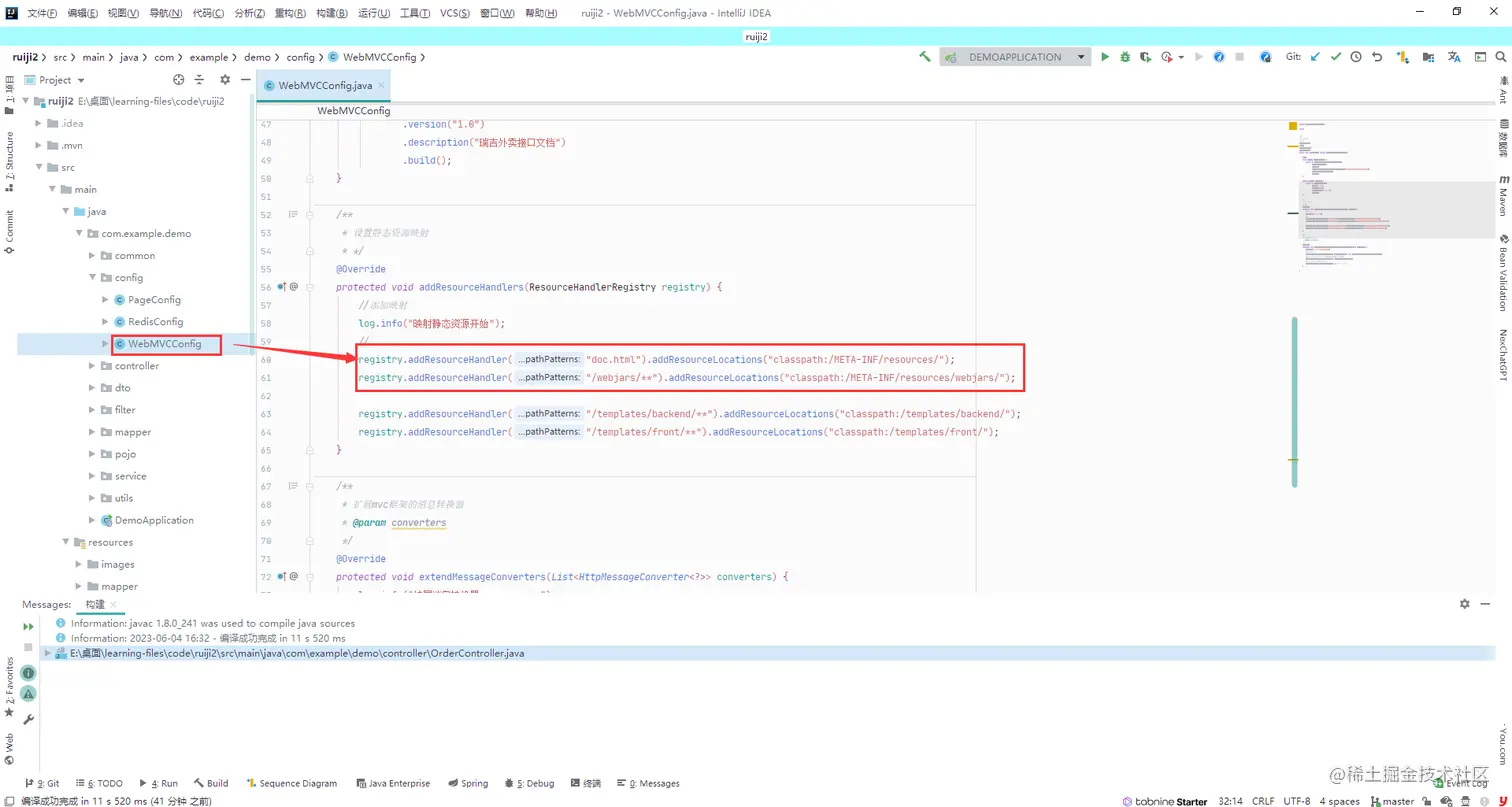Open the Git tool window button
The image size is (1512, 807).
43,783
